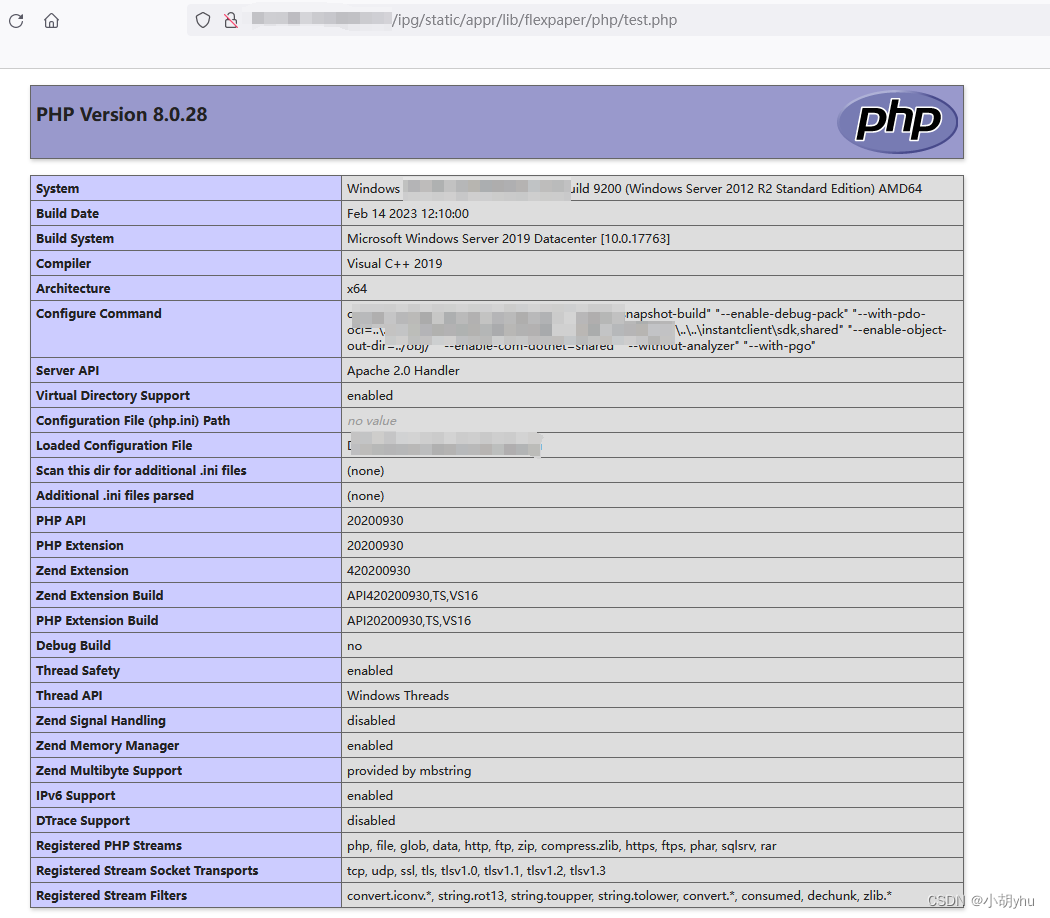Click Thread API label
Screen dimensions: 1050x918
point(69,696)
